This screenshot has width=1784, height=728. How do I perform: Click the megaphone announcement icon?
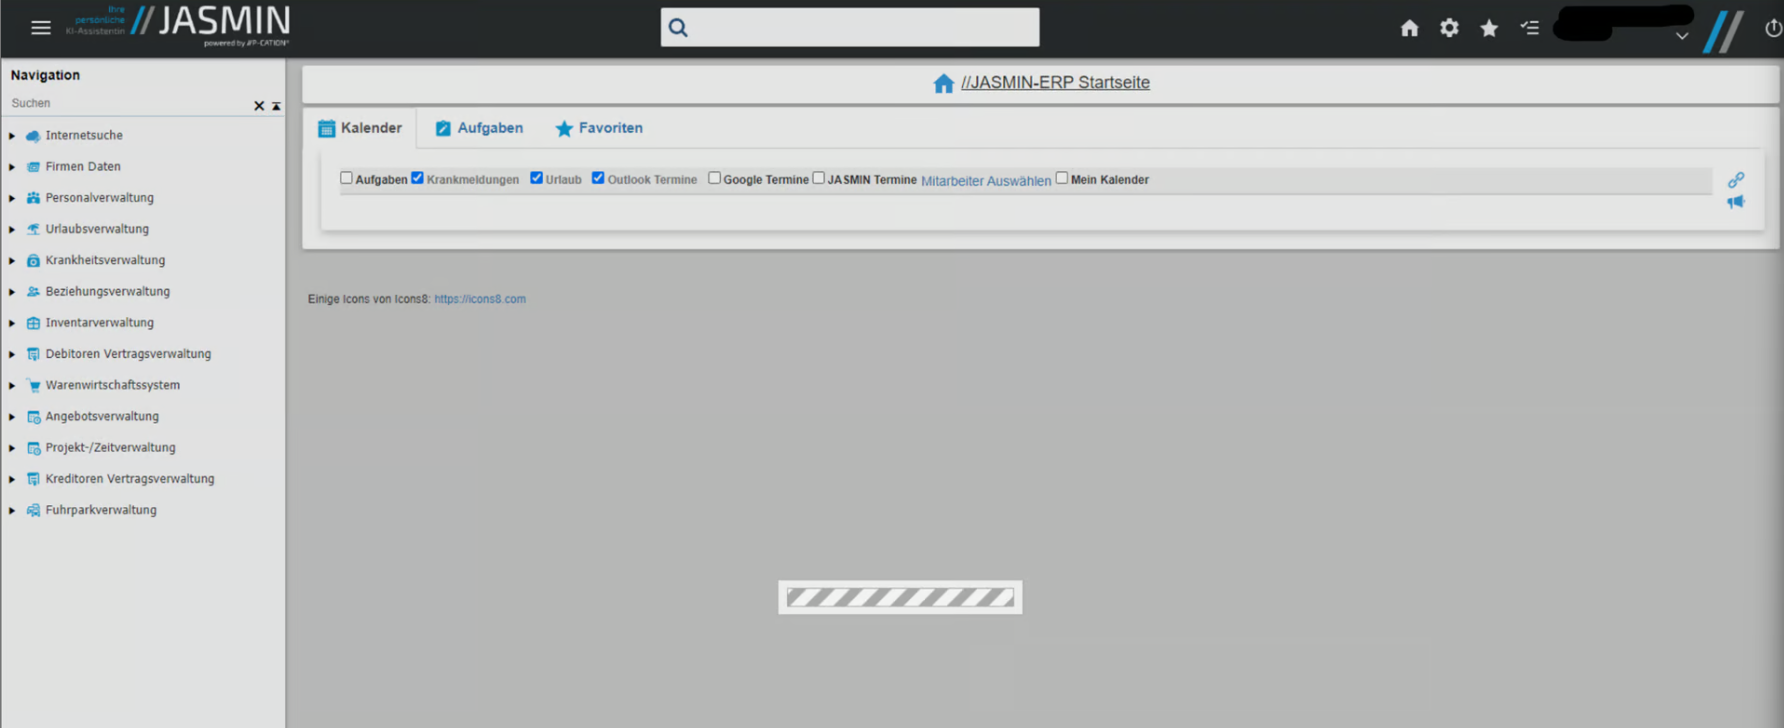coord(1736,202)
